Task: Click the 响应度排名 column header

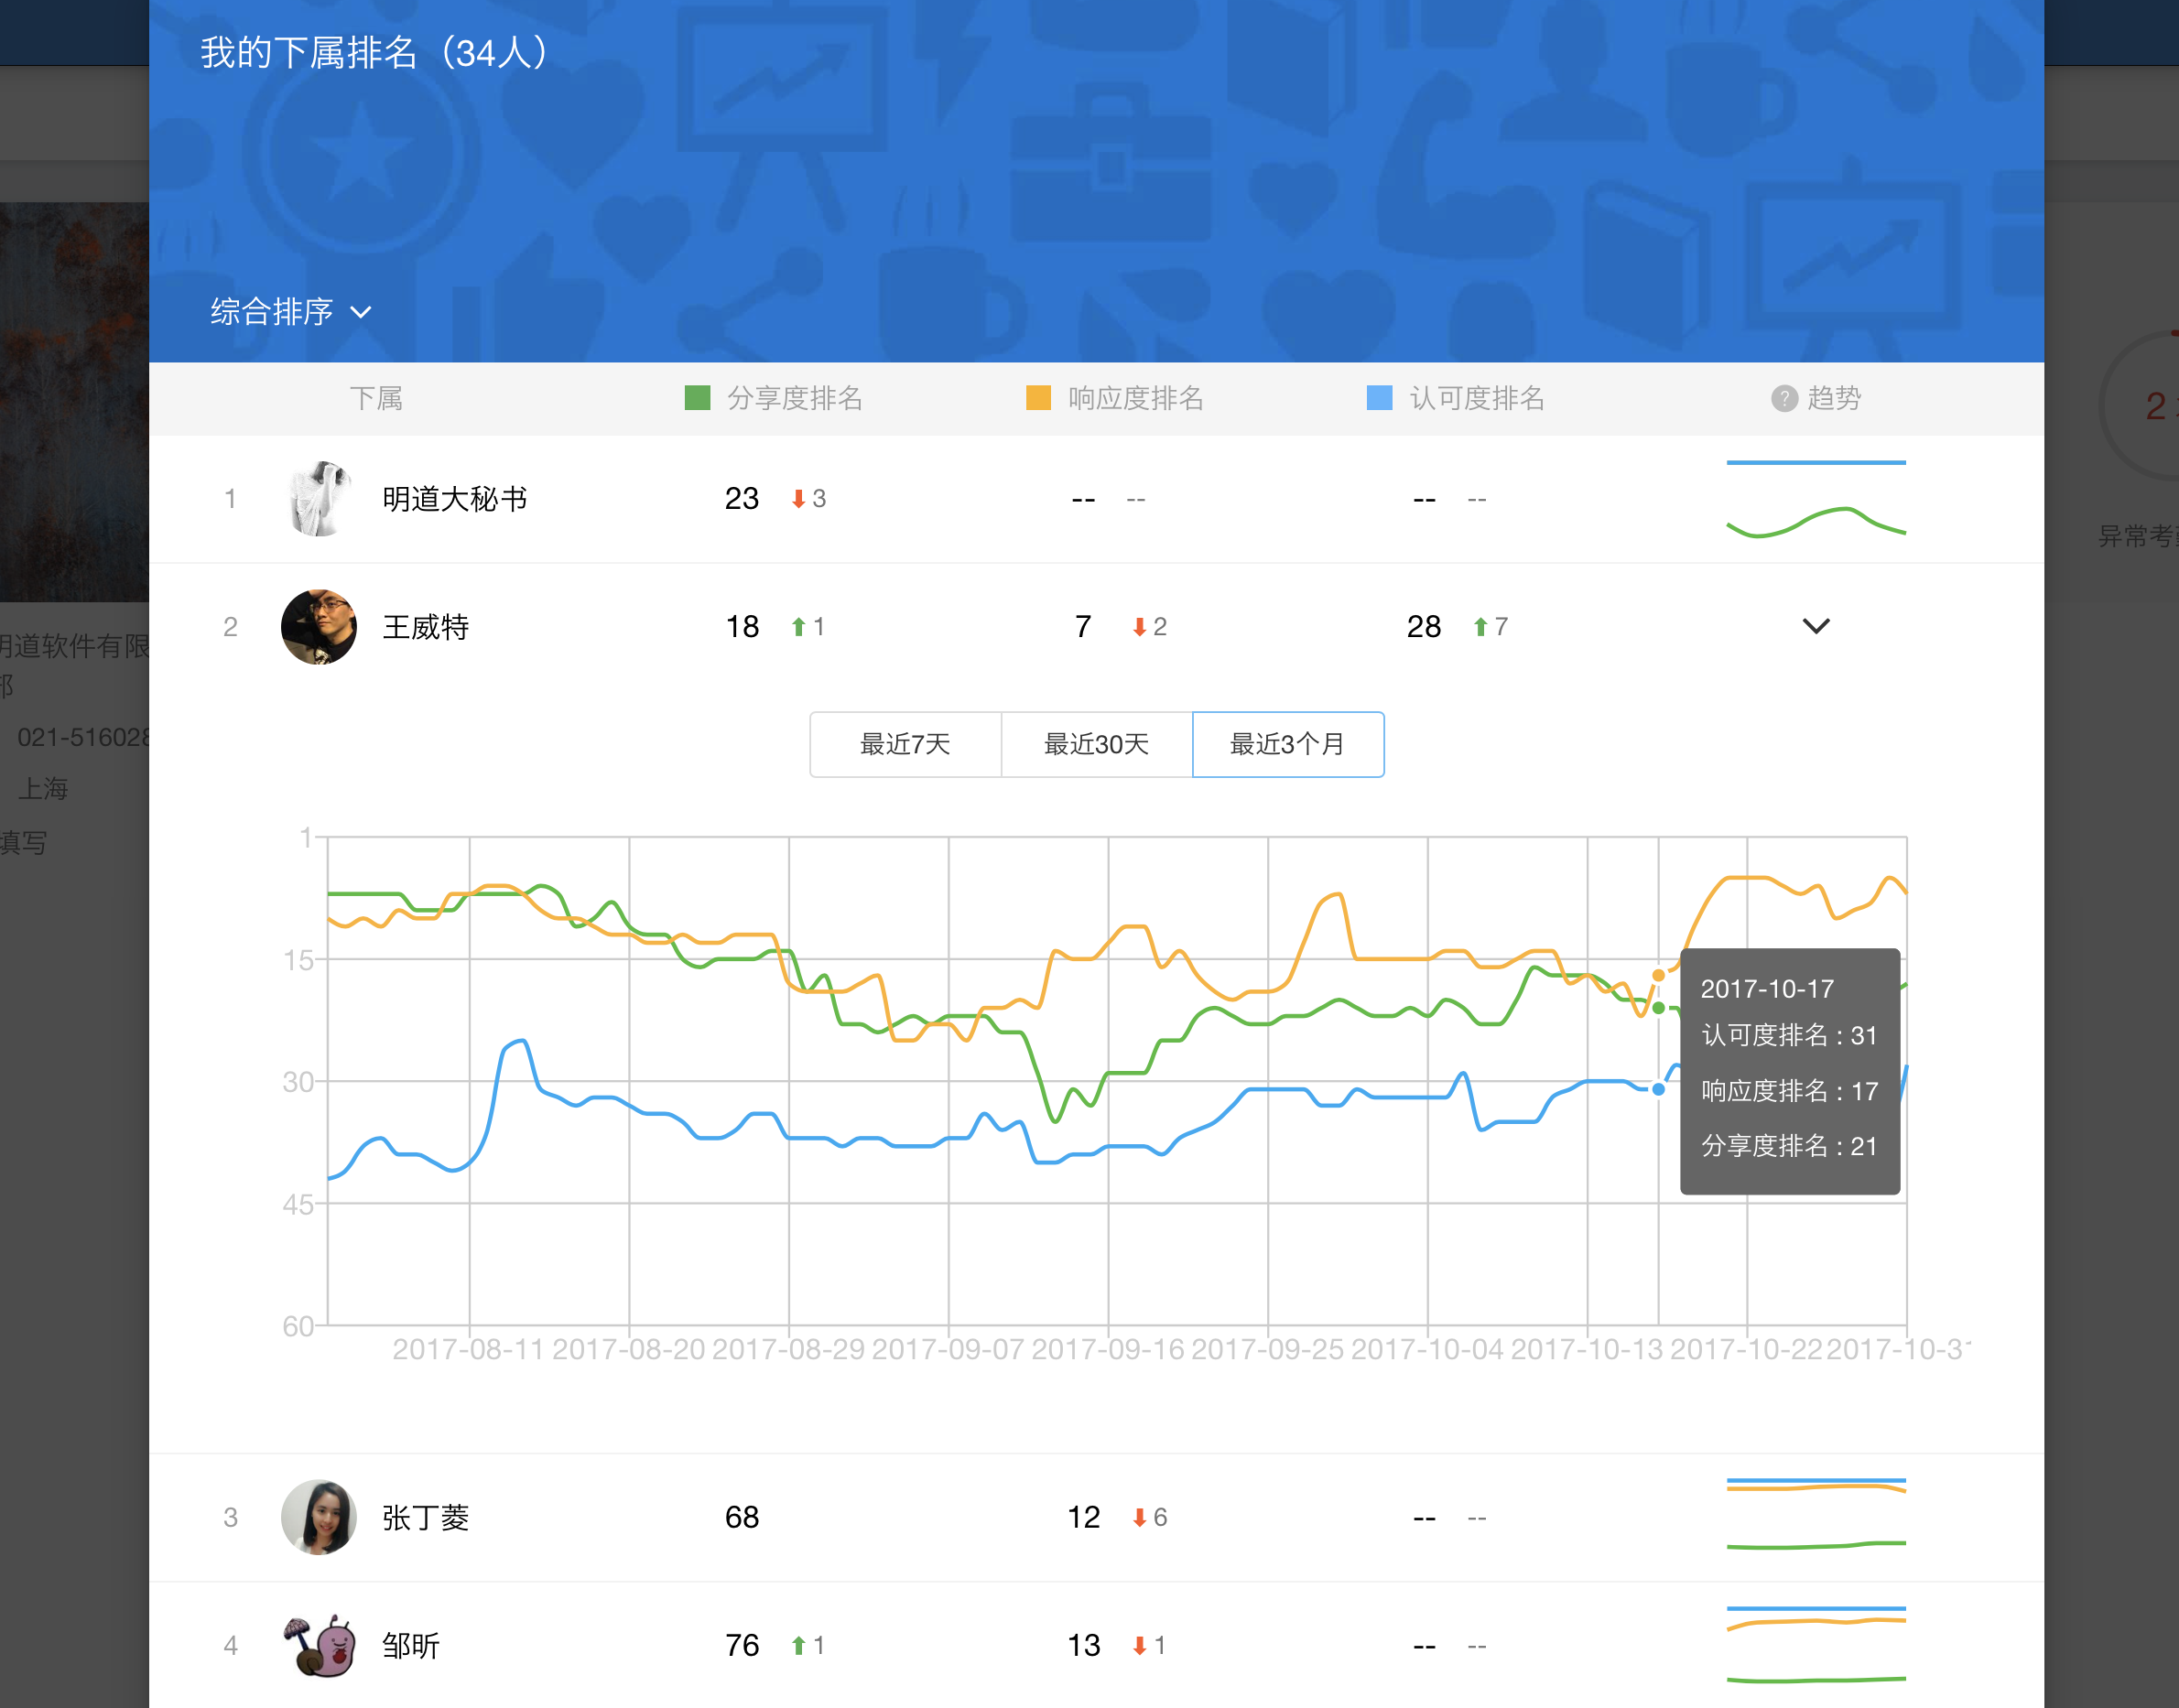Action: [1136, 398]
